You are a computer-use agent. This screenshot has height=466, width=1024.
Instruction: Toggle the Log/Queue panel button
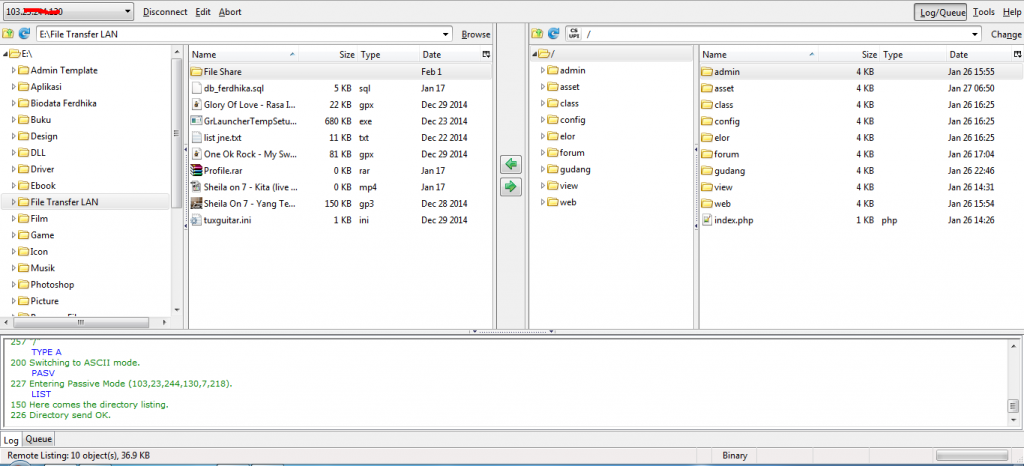pos(940,12)
